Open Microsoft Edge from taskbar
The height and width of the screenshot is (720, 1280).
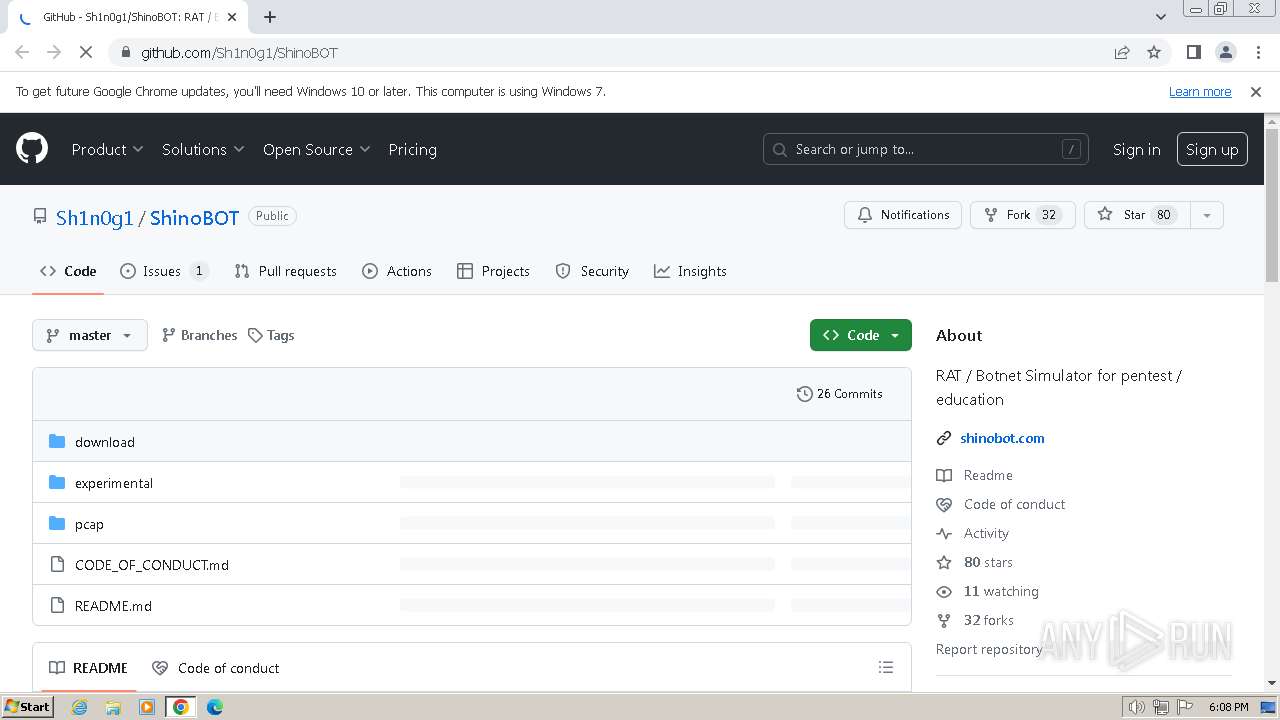[x=215, y=707]
